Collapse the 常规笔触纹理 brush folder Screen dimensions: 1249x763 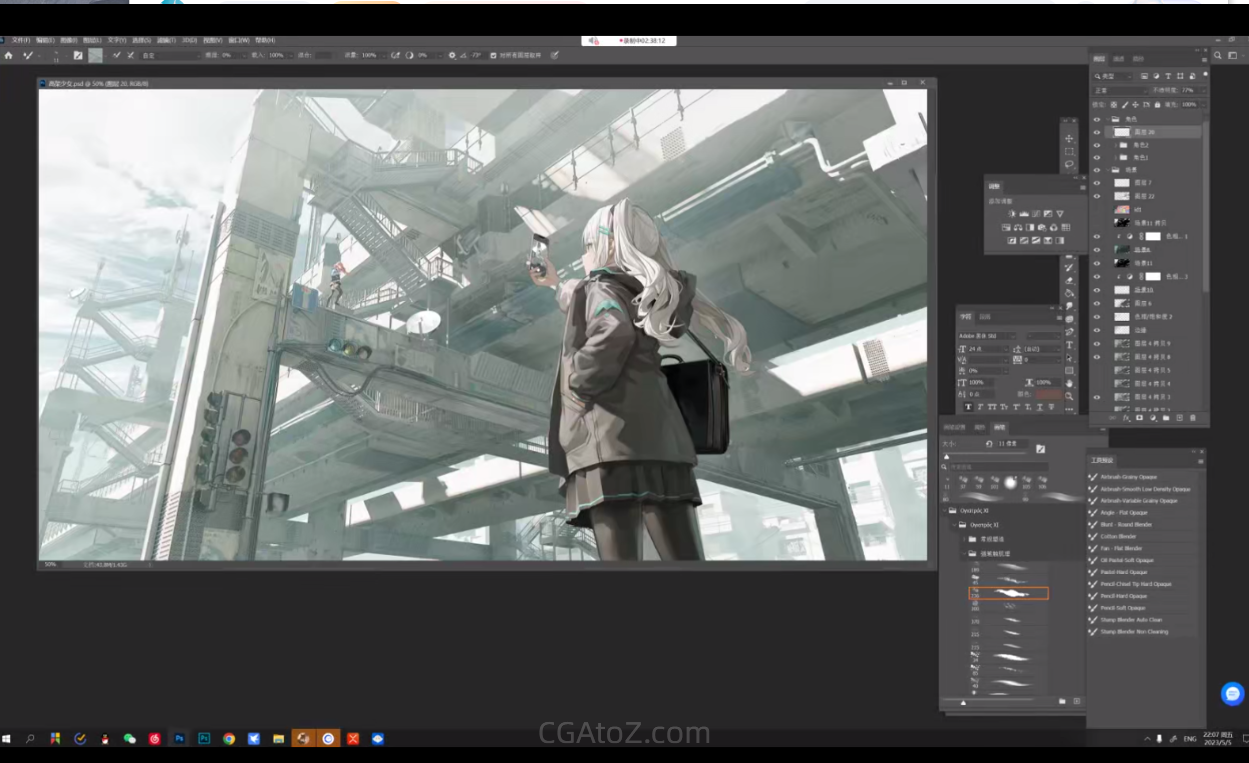(964, 553)
